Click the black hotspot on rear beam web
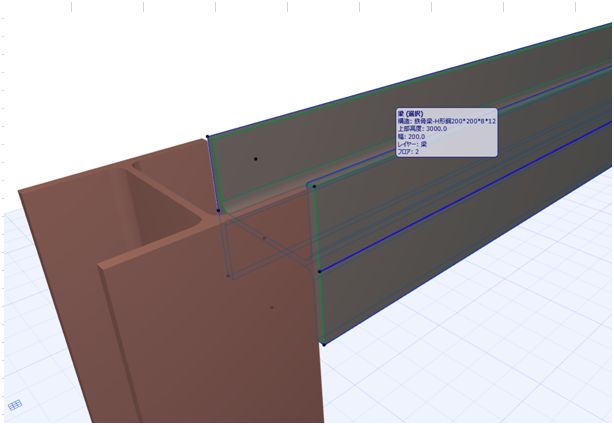Image resolution: width=614 pixels, height=425 pixels. [x=256, y=159]
